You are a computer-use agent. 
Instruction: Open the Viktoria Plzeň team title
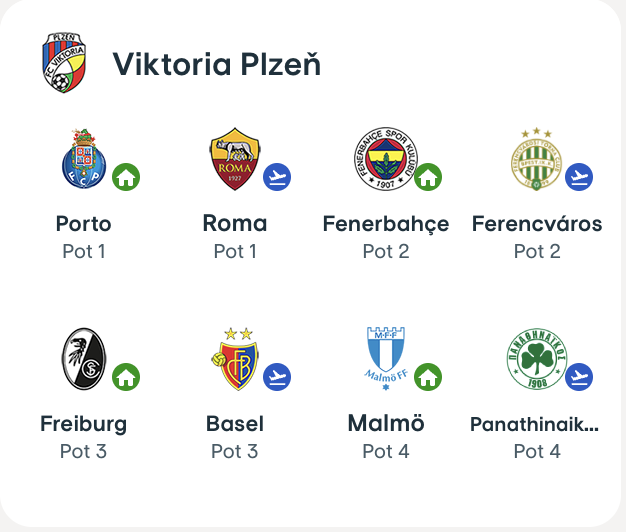tap(216, 64)
